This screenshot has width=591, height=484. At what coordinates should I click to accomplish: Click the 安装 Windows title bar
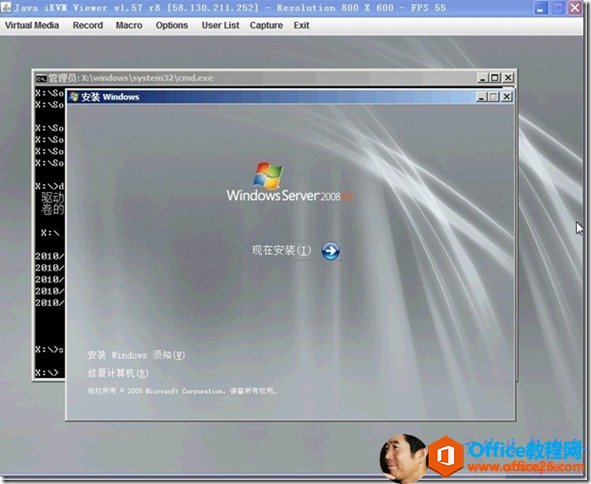click(290, 97)
